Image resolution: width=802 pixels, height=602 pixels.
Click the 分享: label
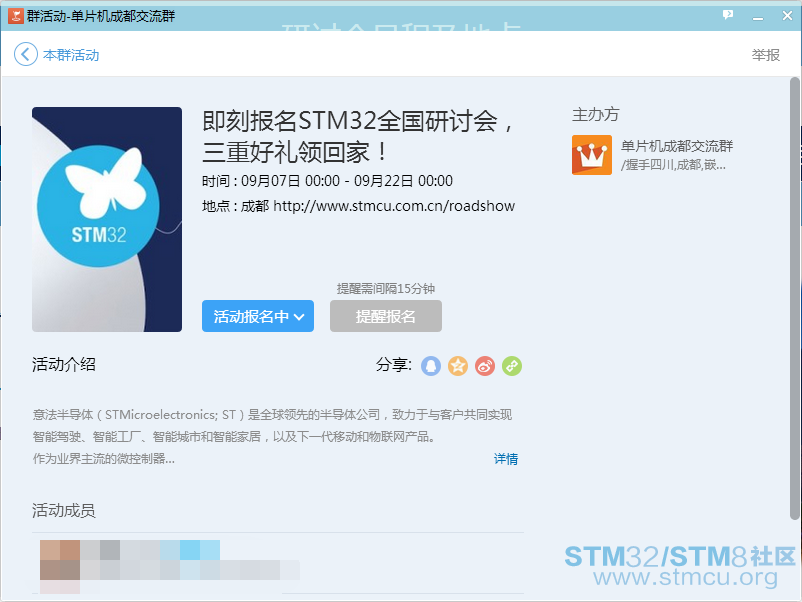(394, 365)
